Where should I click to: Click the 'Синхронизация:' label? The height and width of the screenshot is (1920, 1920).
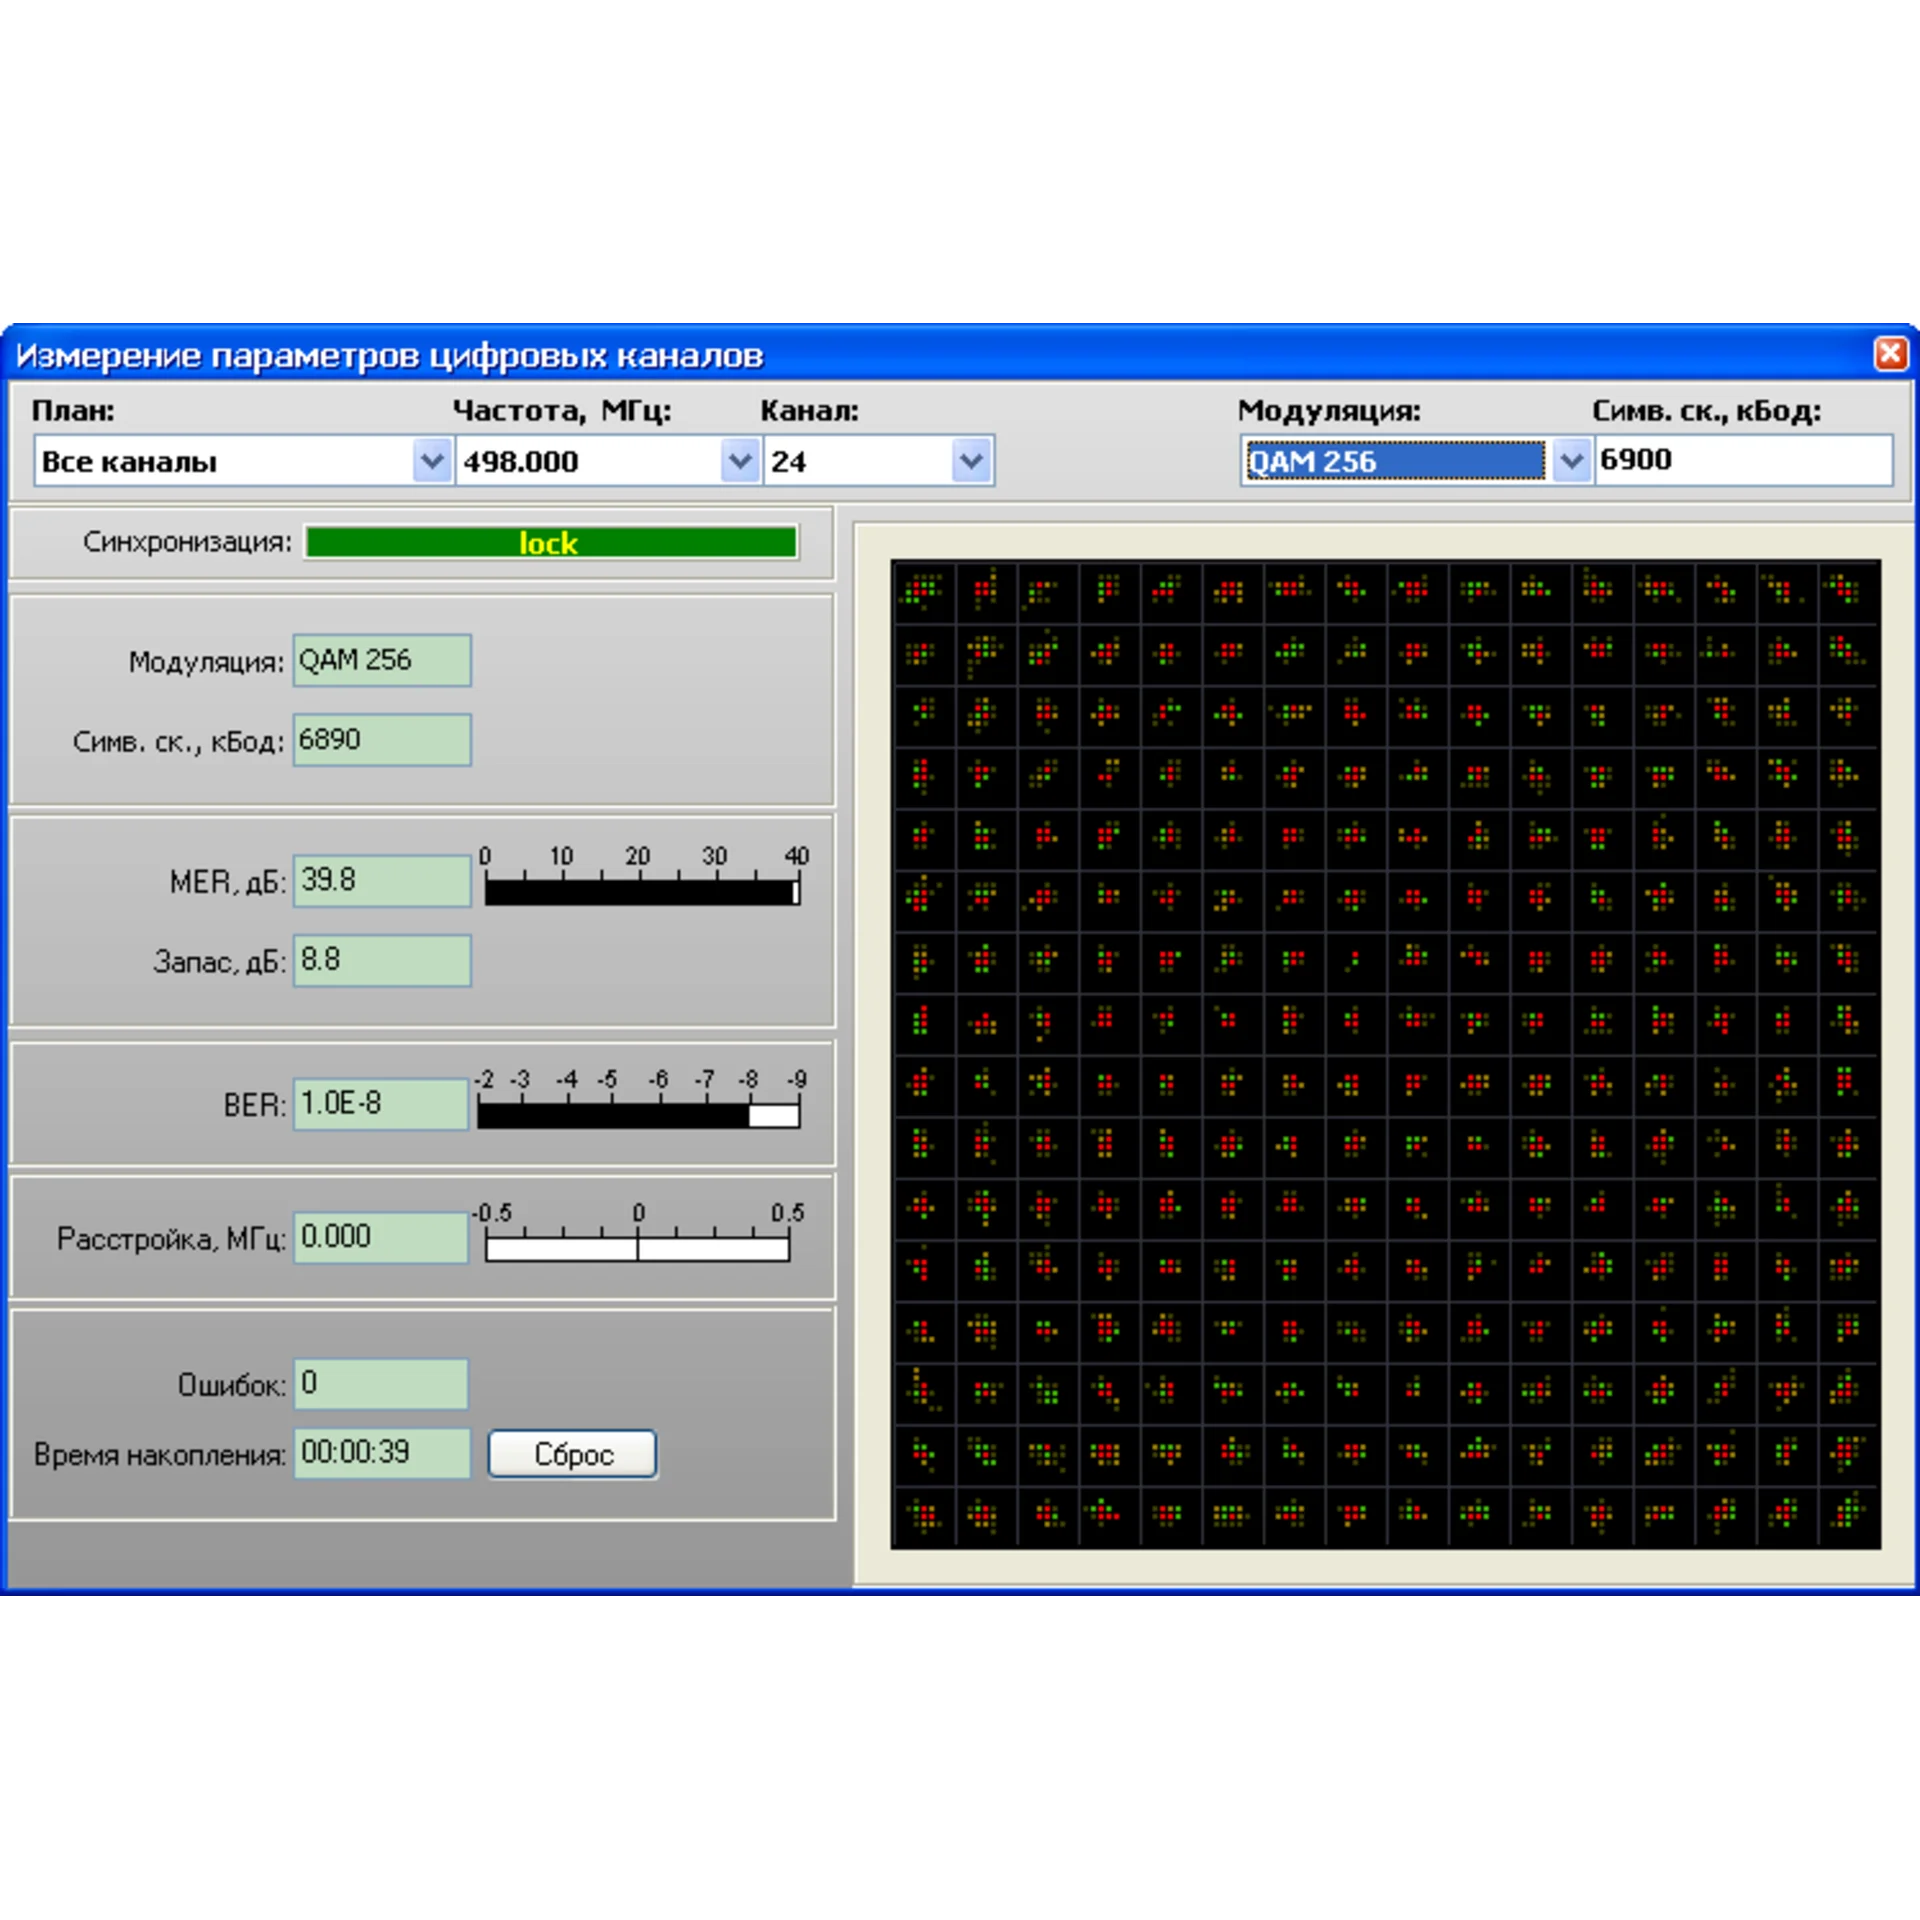[188, 542]
